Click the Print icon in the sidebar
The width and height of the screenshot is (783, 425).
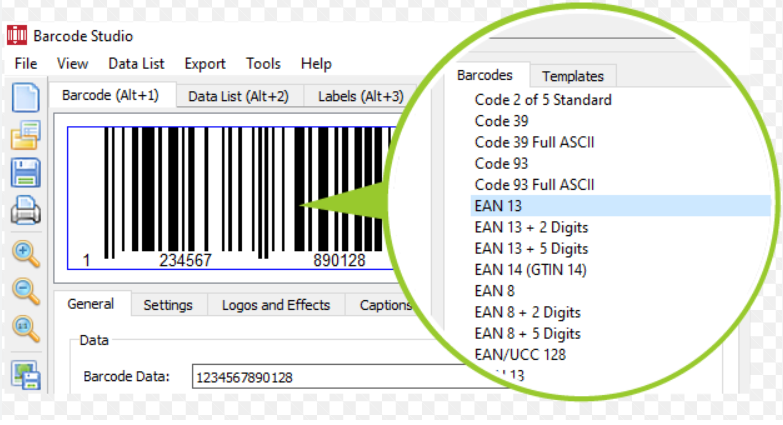coord(25,210)
